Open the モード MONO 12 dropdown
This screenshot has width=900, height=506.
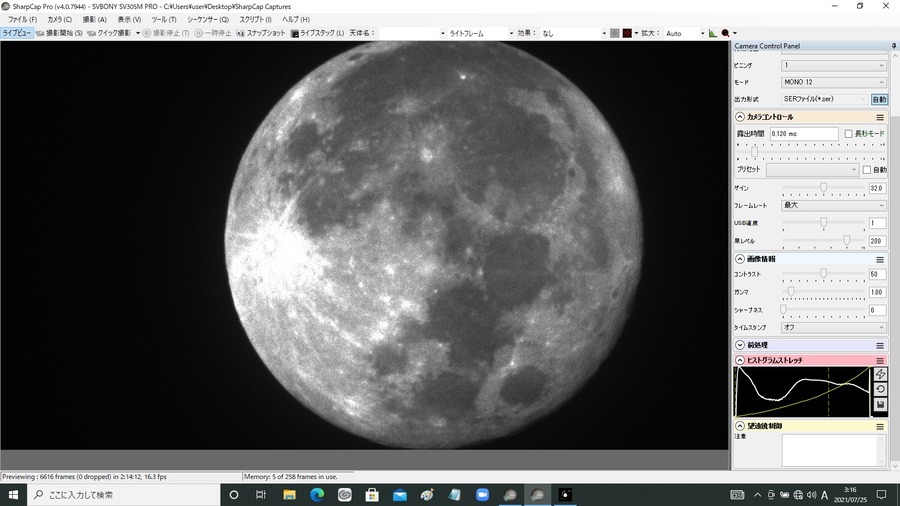[833, 82]
